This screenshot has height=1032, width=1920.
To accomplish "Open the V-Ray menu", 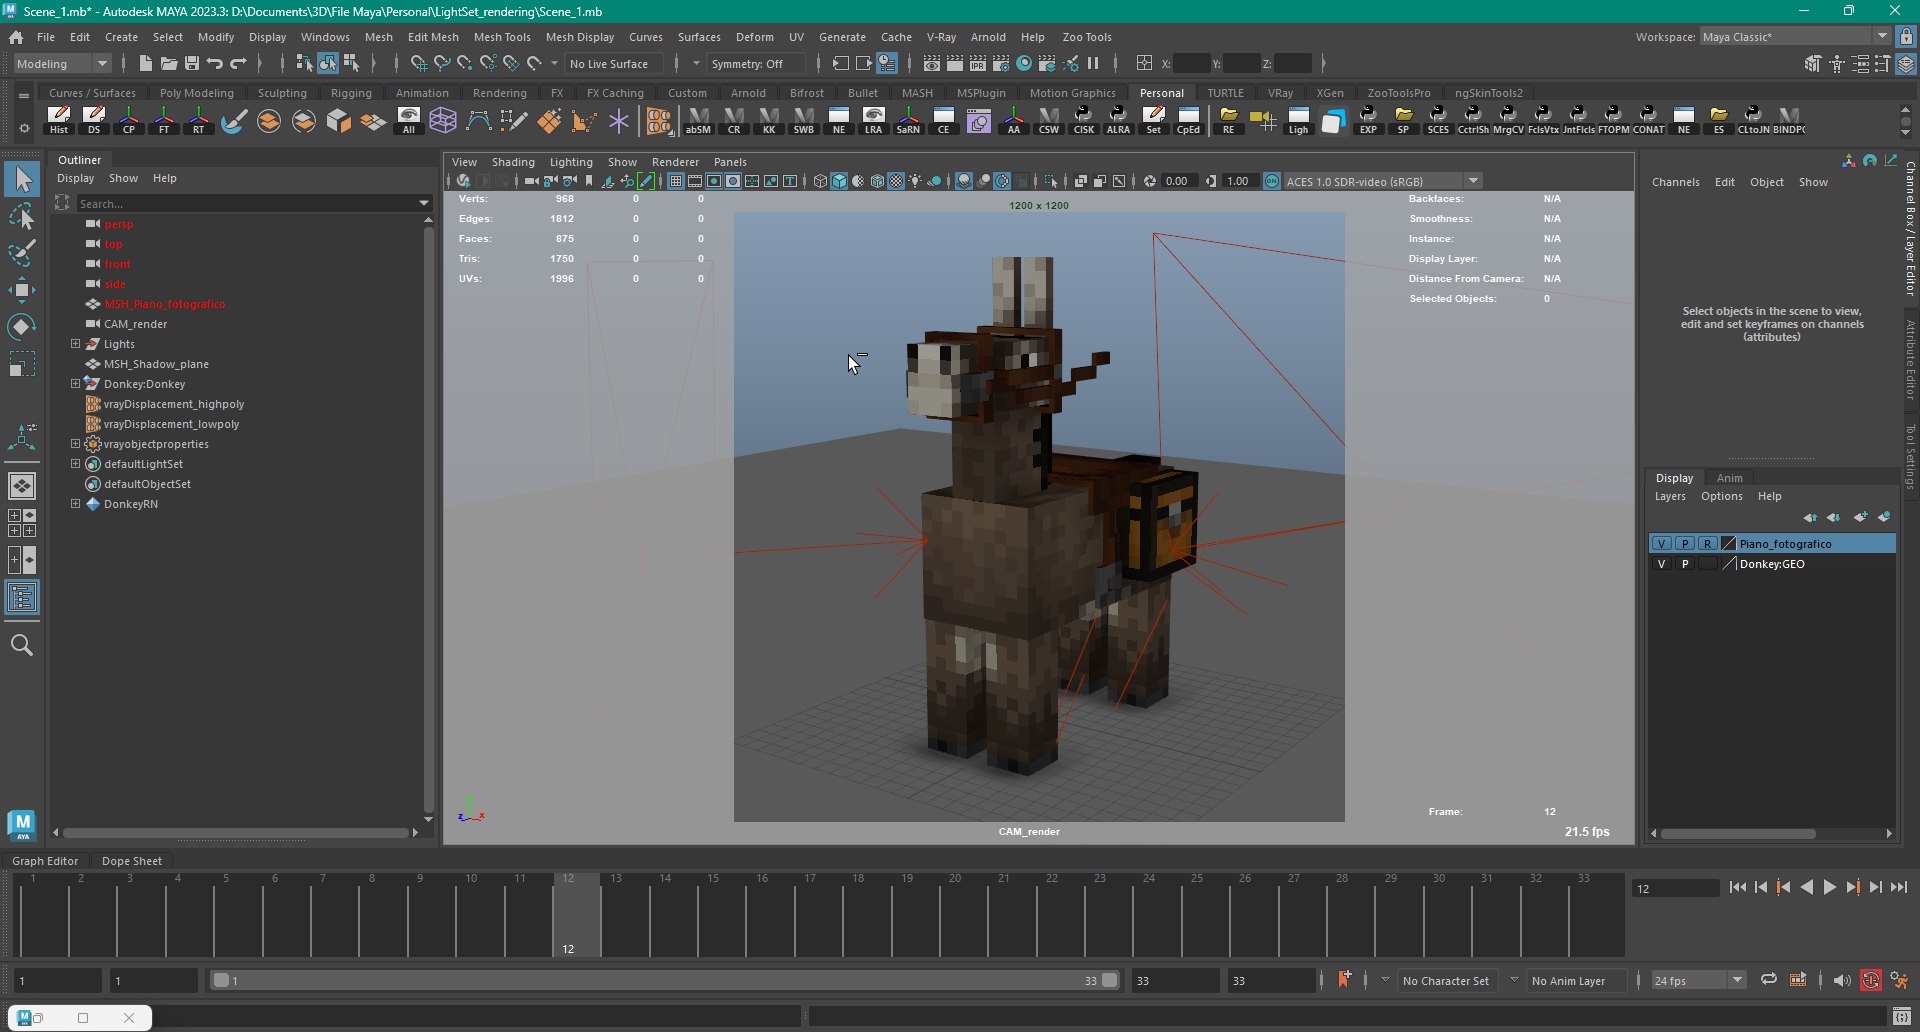I will (941, 37).
